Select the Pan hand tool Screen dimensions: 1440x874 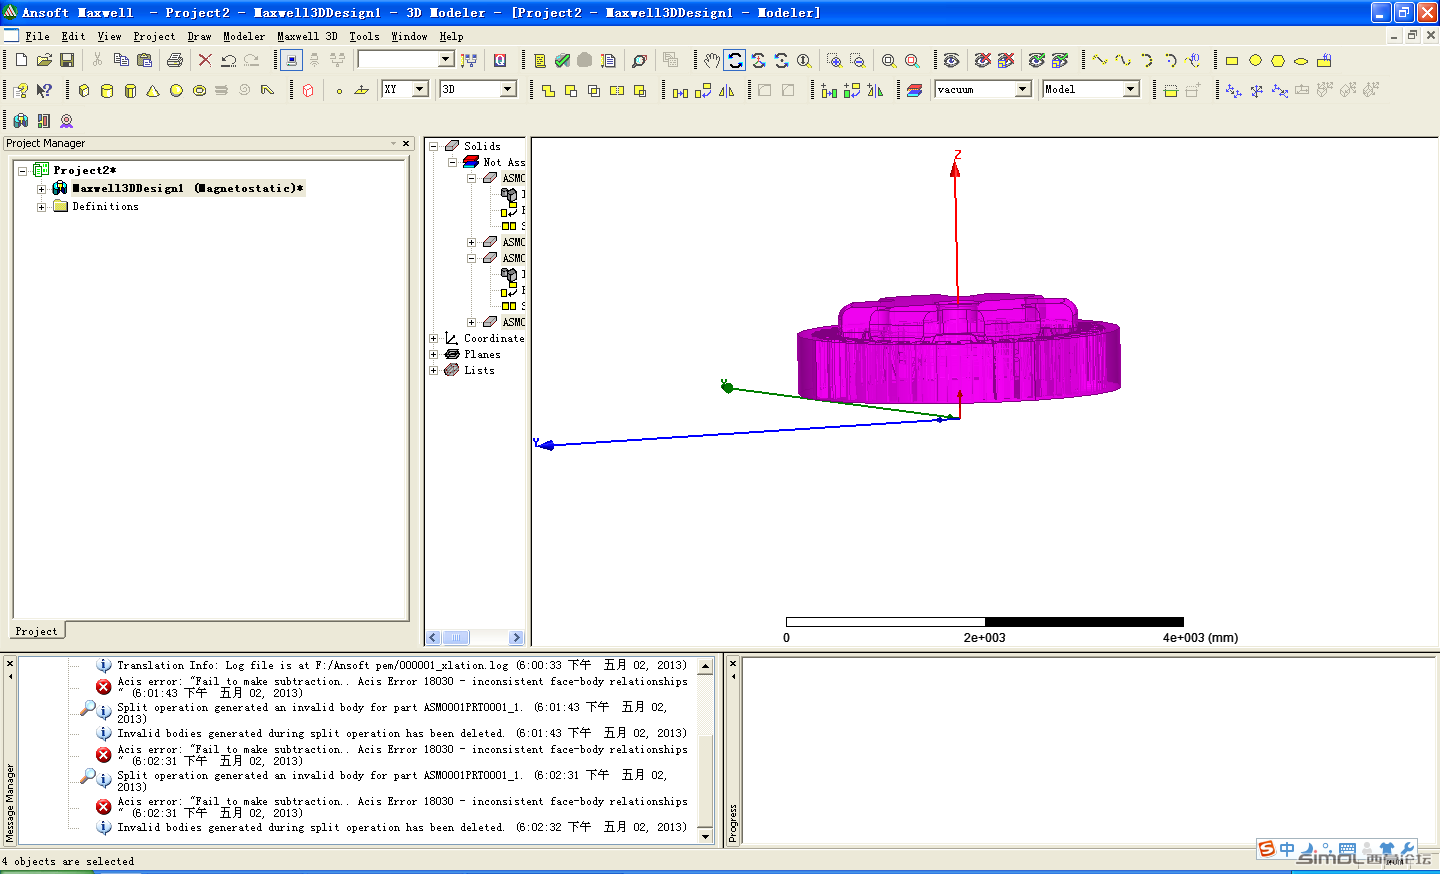[x=711, y=60]
